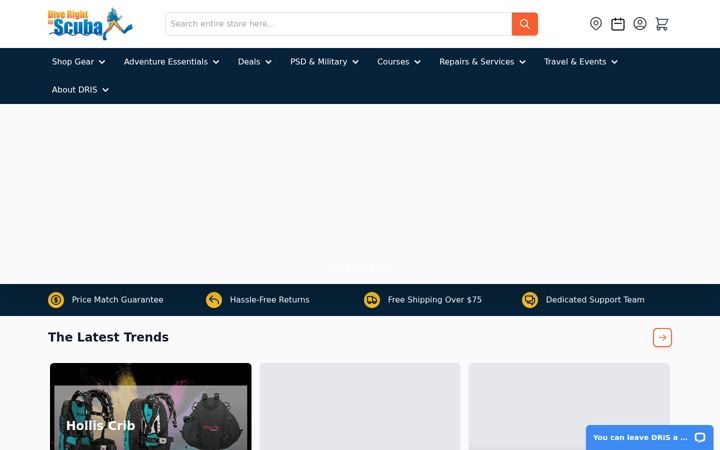Open the Deals menu
This screenshot has width=720, height=450.
[x=255, y=62]
